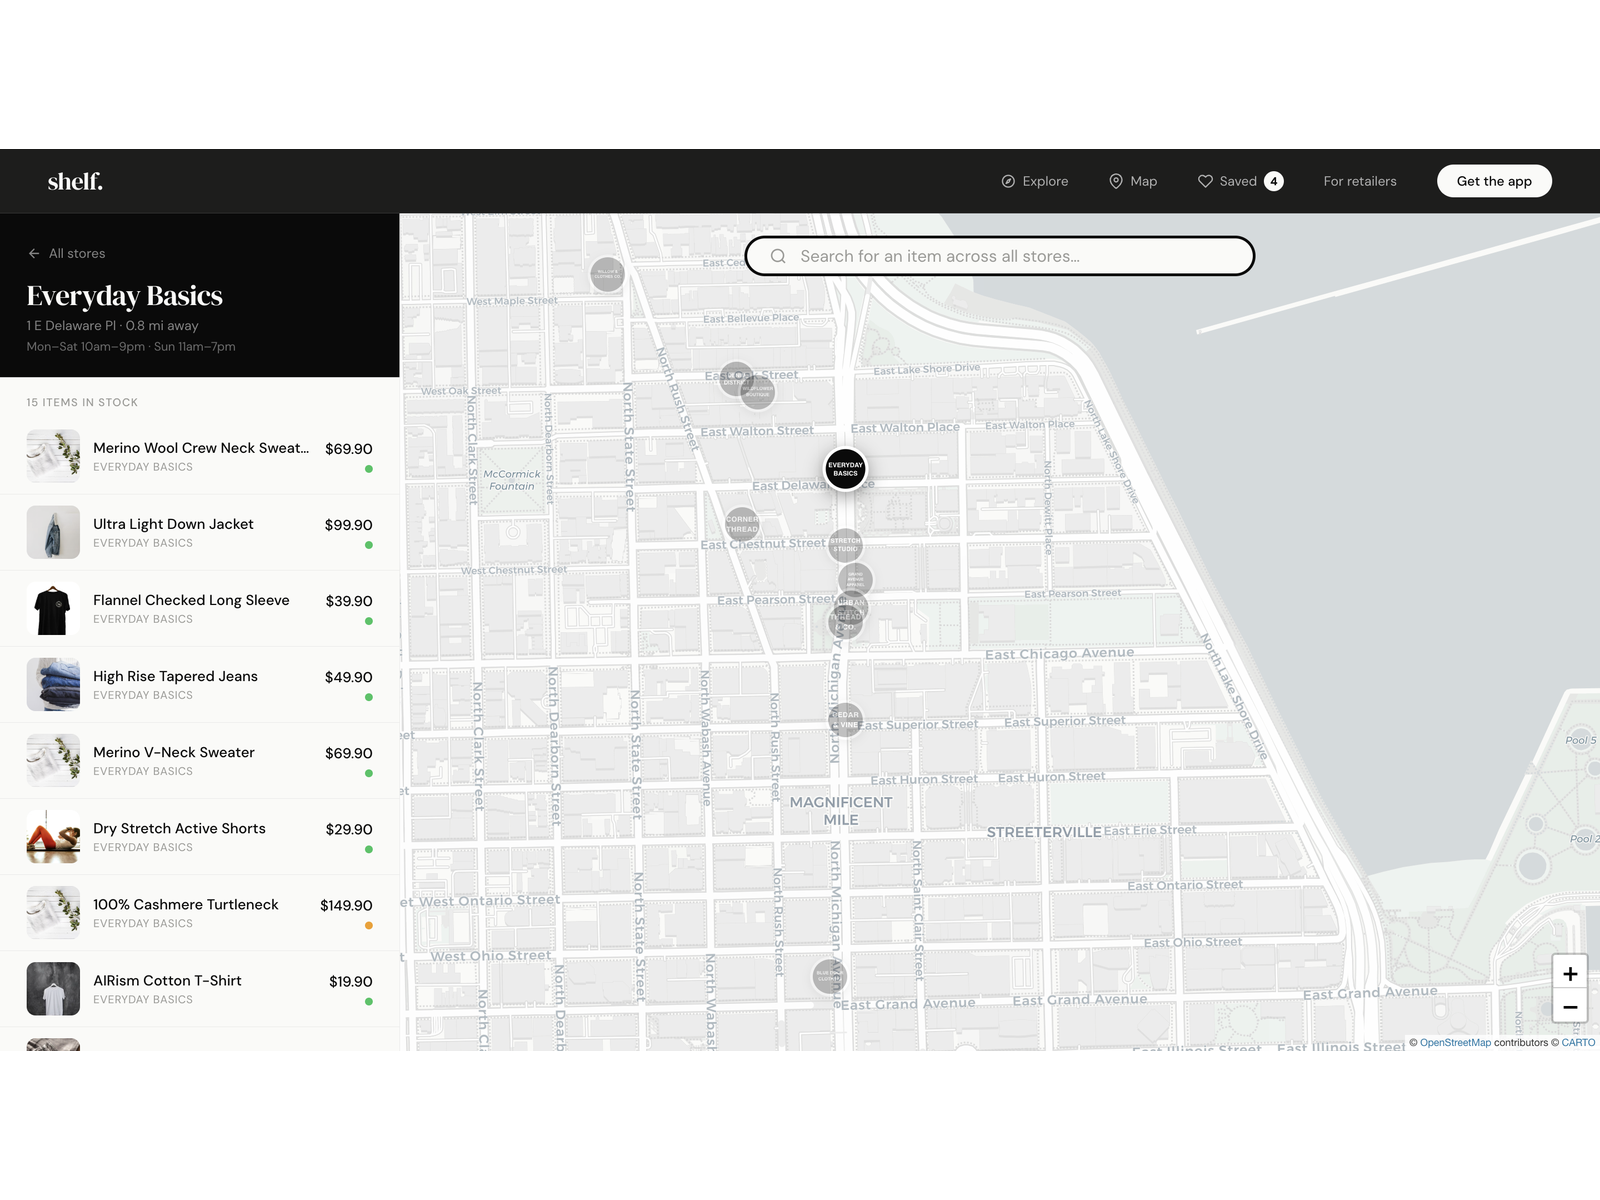
Task: Click the store address 1 E Delaware Pl
Action: click(x=71, y=325)
